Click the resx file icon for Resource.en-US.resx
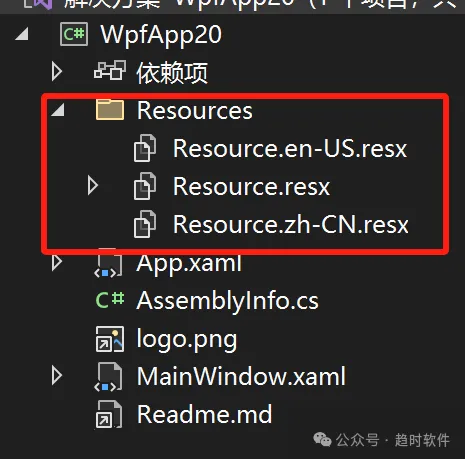This screenshot has width=465, height=459. pyautogui.click(x=145, y=148)
